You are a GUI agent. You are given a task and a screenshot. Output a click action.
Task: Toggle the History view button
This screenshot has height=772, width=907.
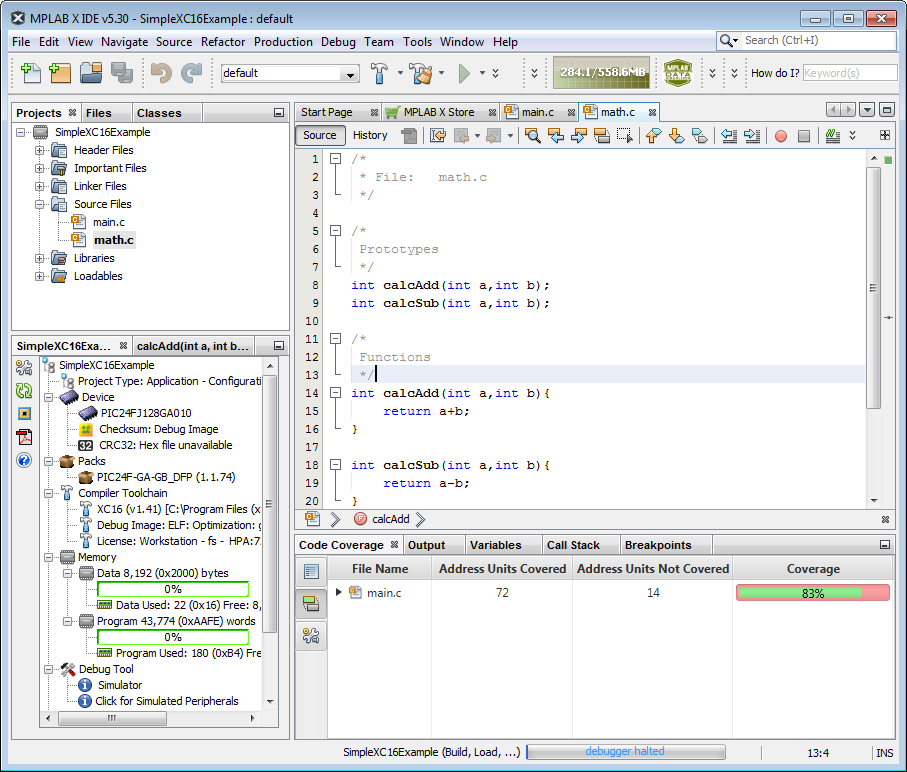point(370,135)
